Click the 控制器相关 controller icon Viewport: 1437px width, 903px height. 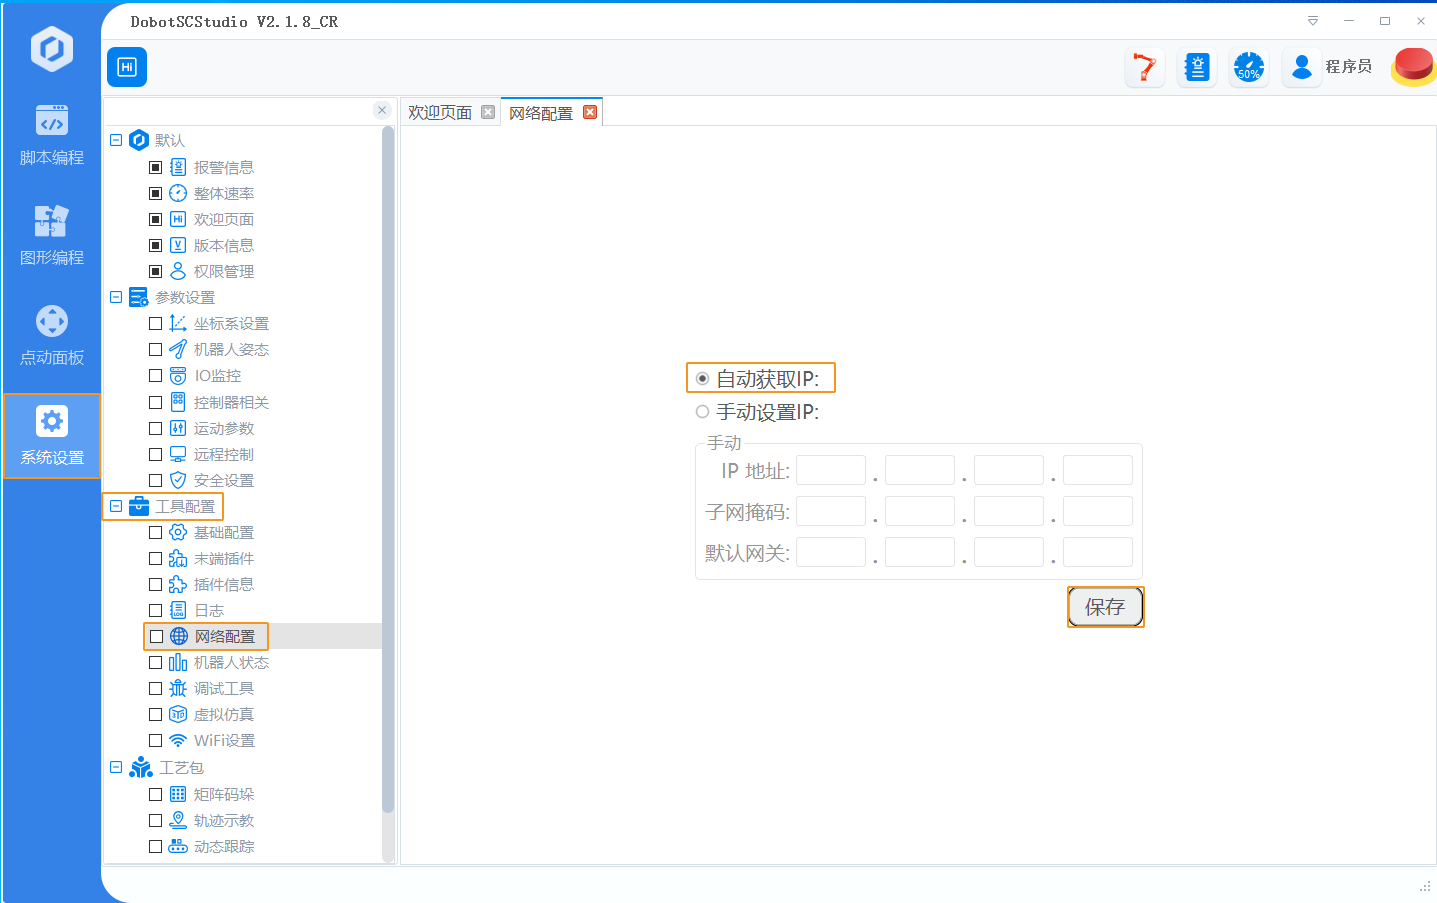pos(178,402)
